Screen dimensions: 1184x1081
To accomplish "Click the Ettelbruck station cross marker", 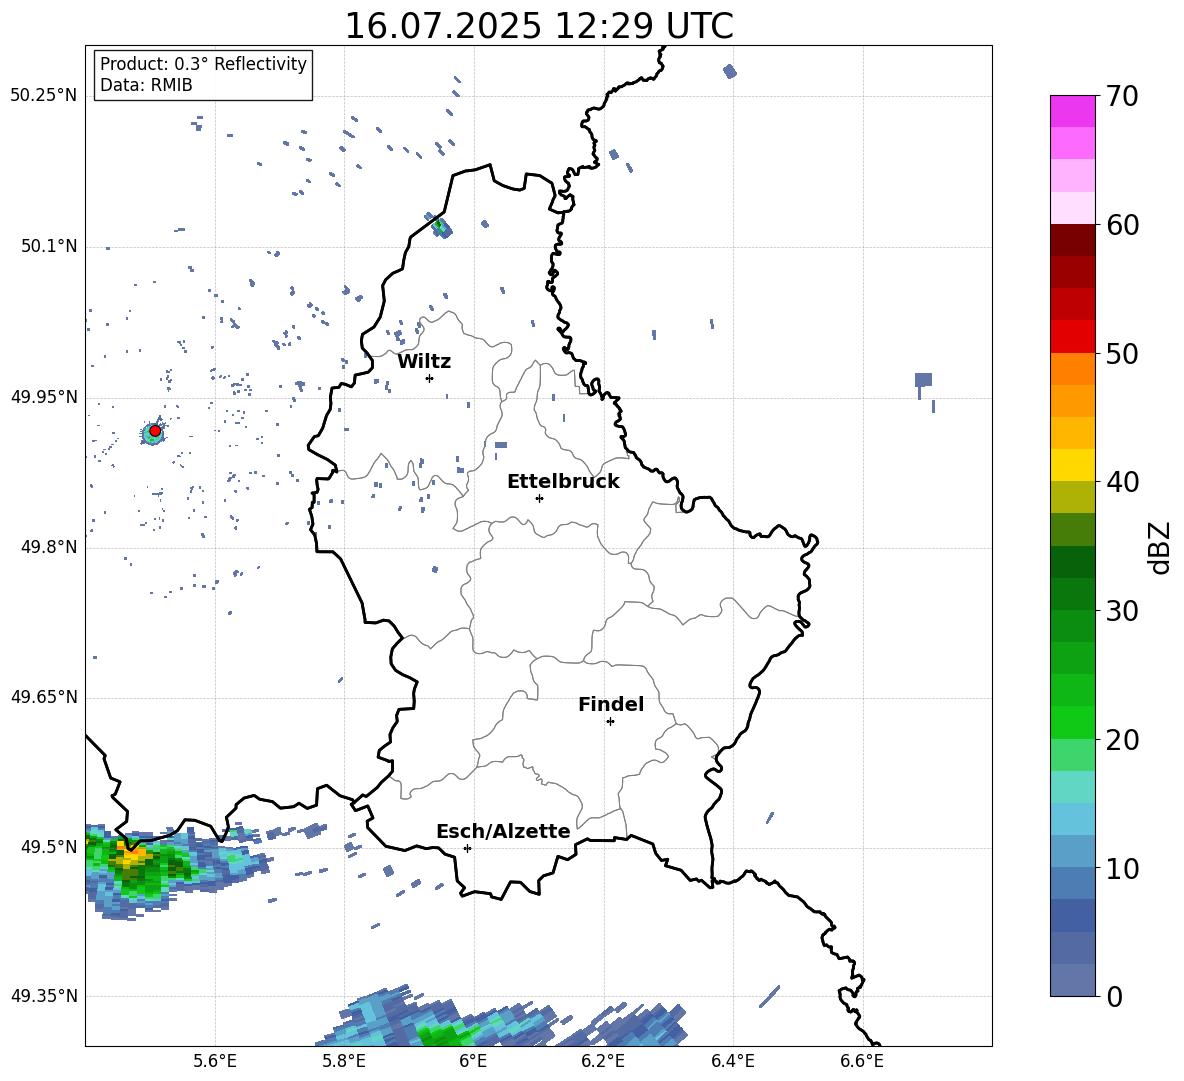I will [539, 498].
